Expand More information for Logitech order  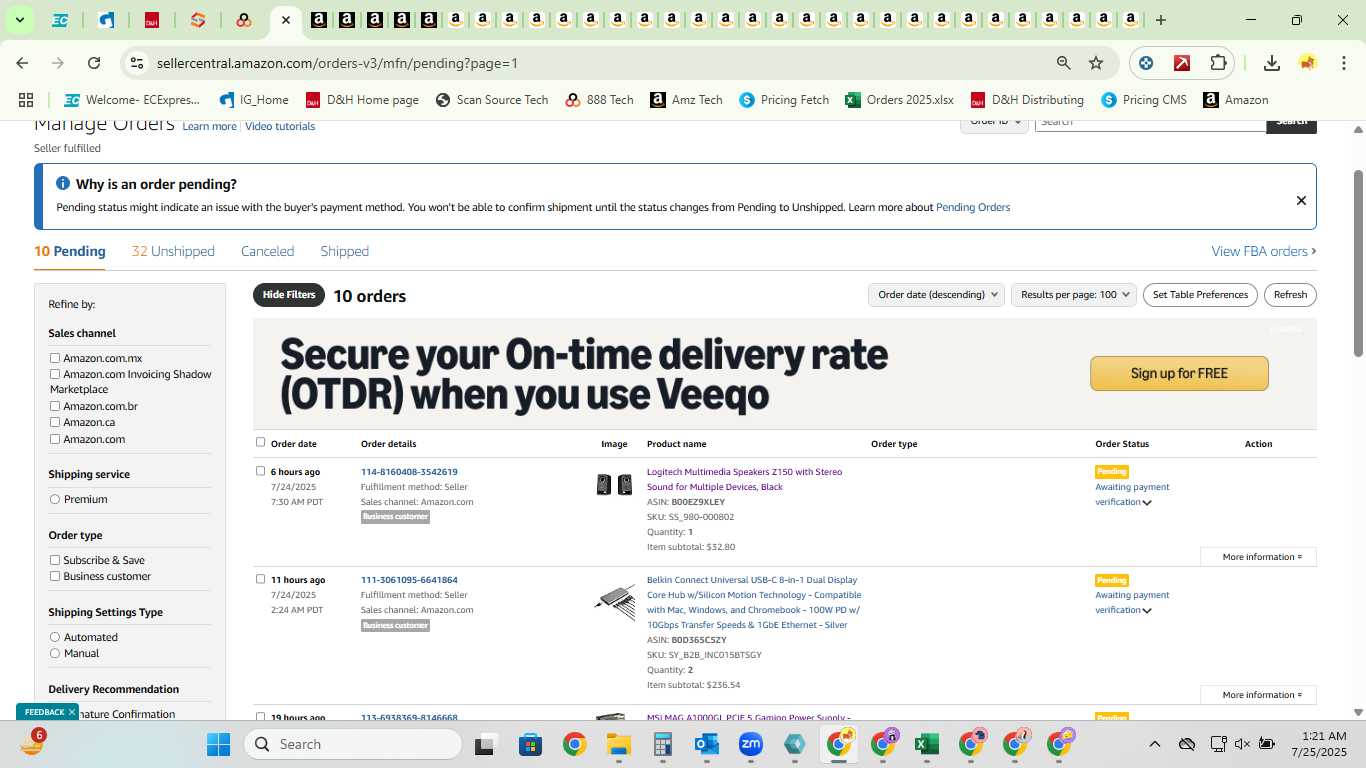point(1259,557)
